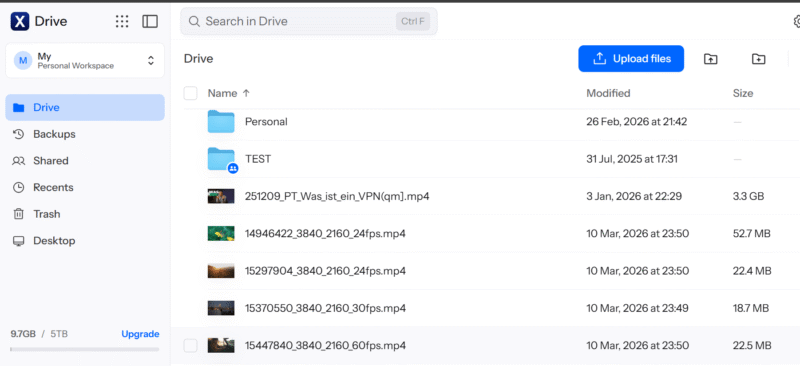Click the storage usage progress bar
Viewport: 800px width, 366px height.
pos(85,350)
